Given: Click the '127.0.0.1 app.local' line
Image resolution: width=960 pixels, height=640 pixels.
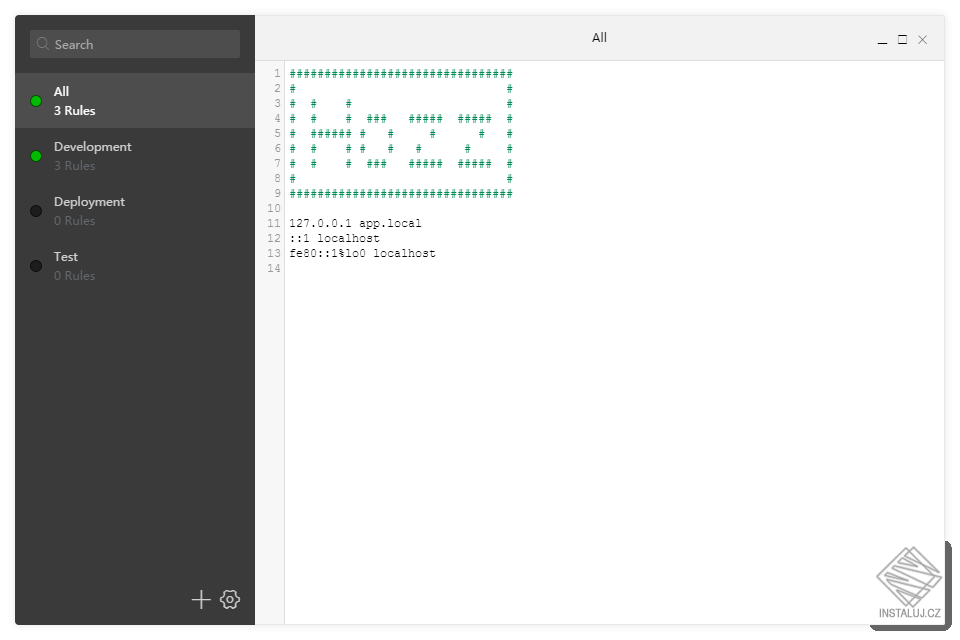Looking at the screenshot, I should click(x=355, y=224).
